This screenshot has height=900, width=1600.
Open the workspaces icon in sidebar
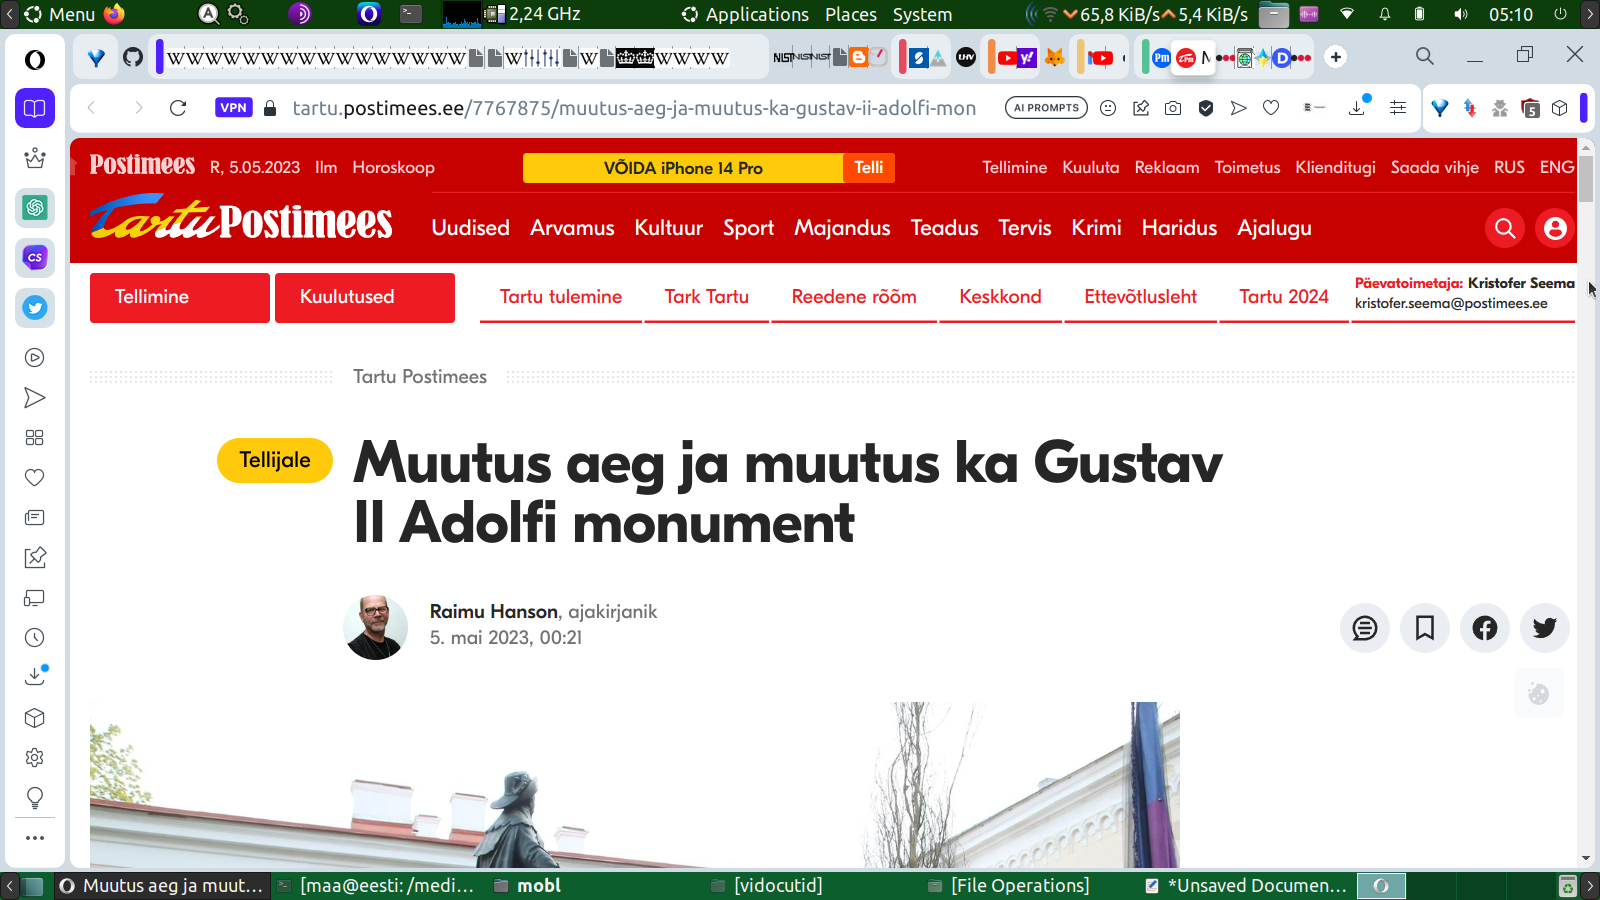(35, 108)
